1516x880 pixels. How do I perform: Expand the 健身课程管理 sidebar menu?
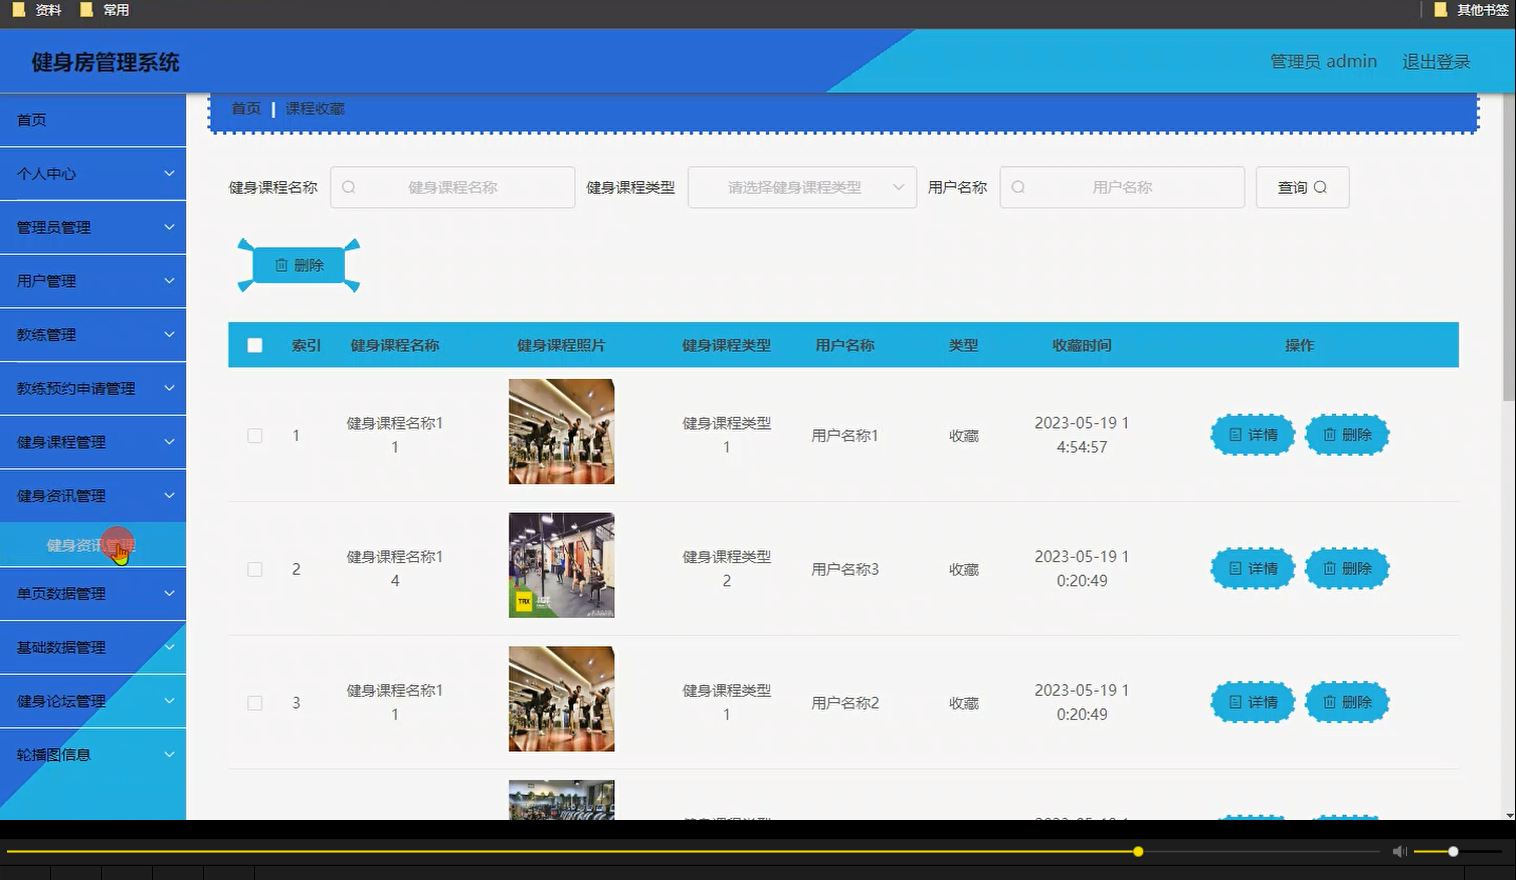coord(93,442)
